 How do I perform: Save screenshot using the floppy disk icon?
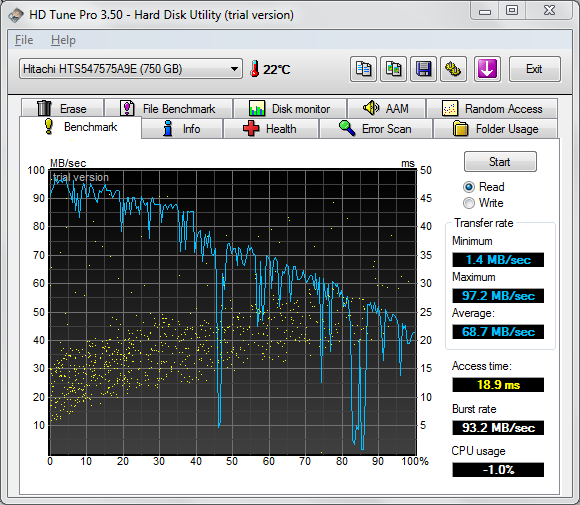[424, 69]
